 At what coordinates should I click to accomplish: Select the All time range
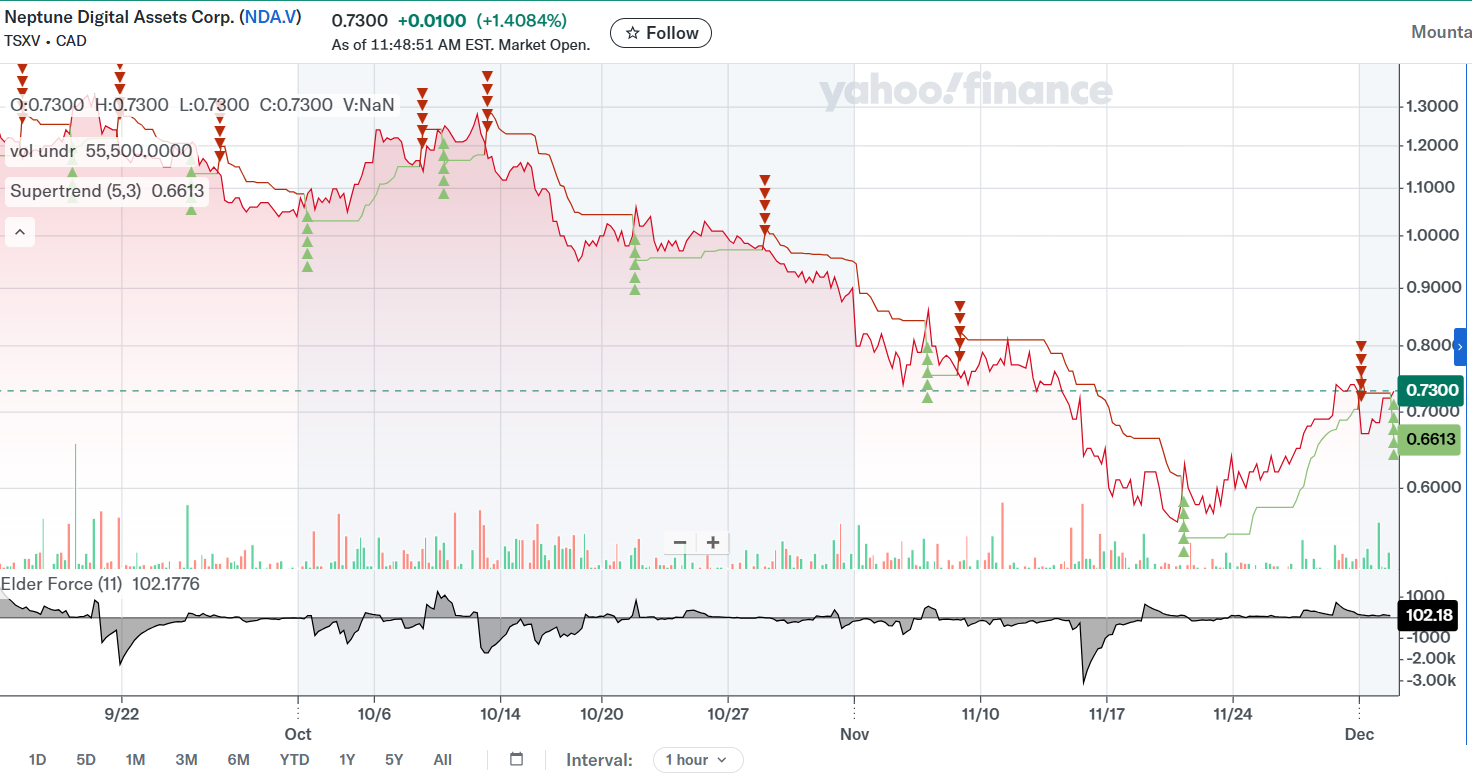tap(442, 760)
